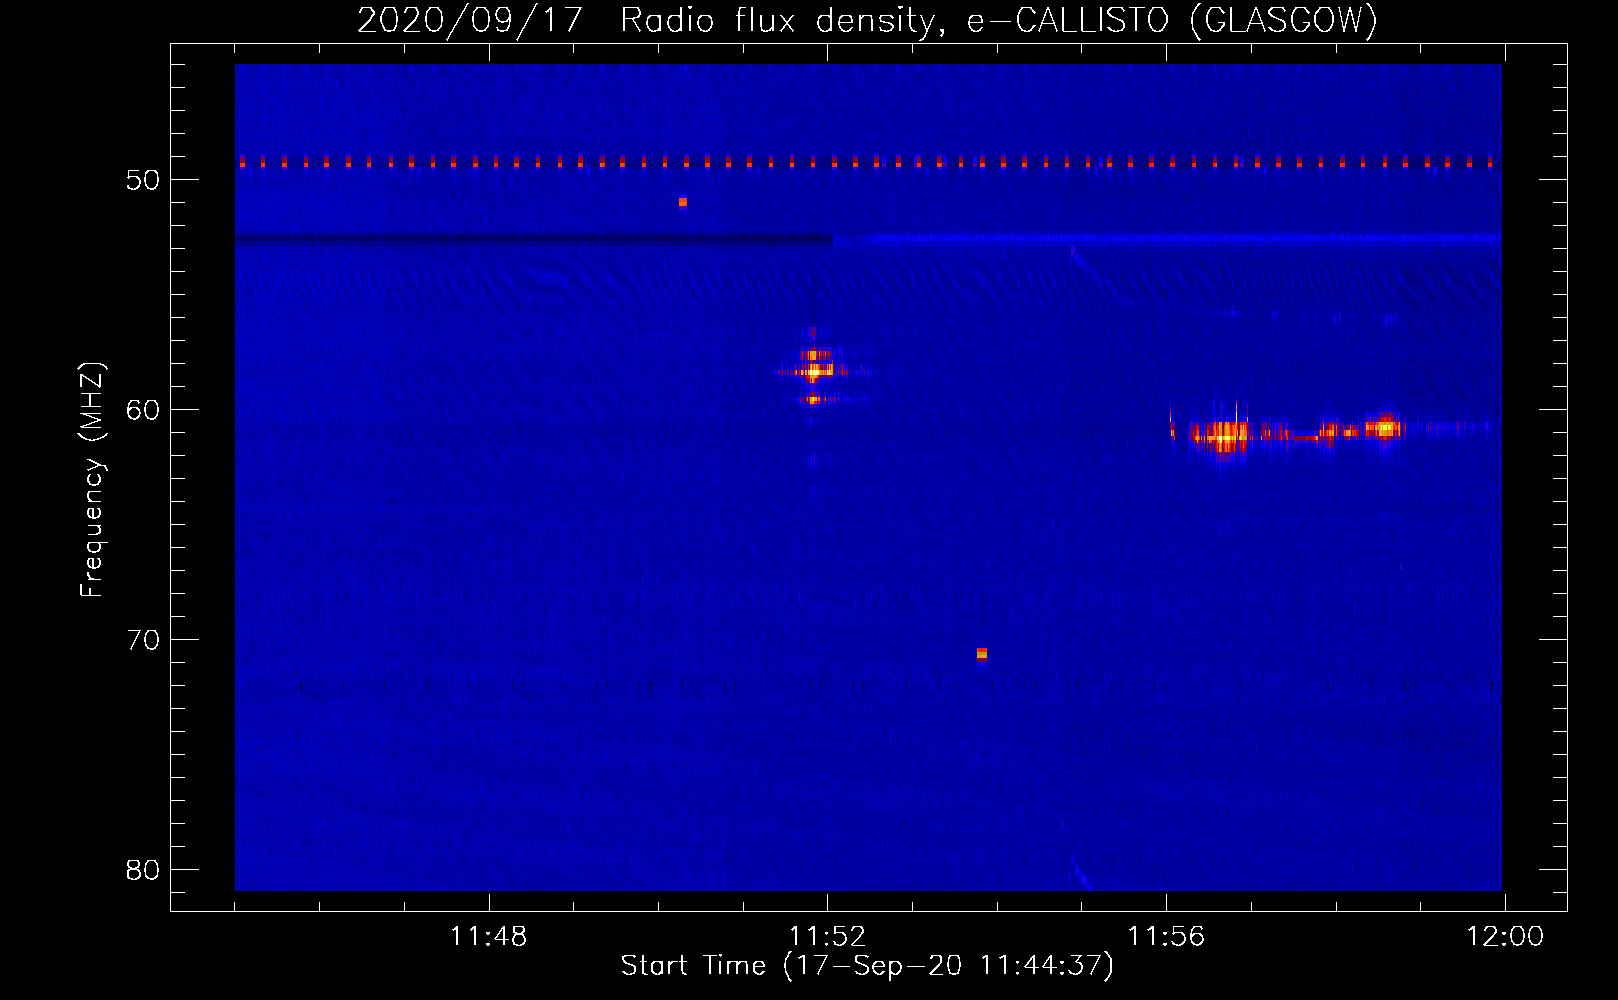
Task: Click the 60 MHz frequency tick label
Action: pyautogui.click(x=143, y=410)
